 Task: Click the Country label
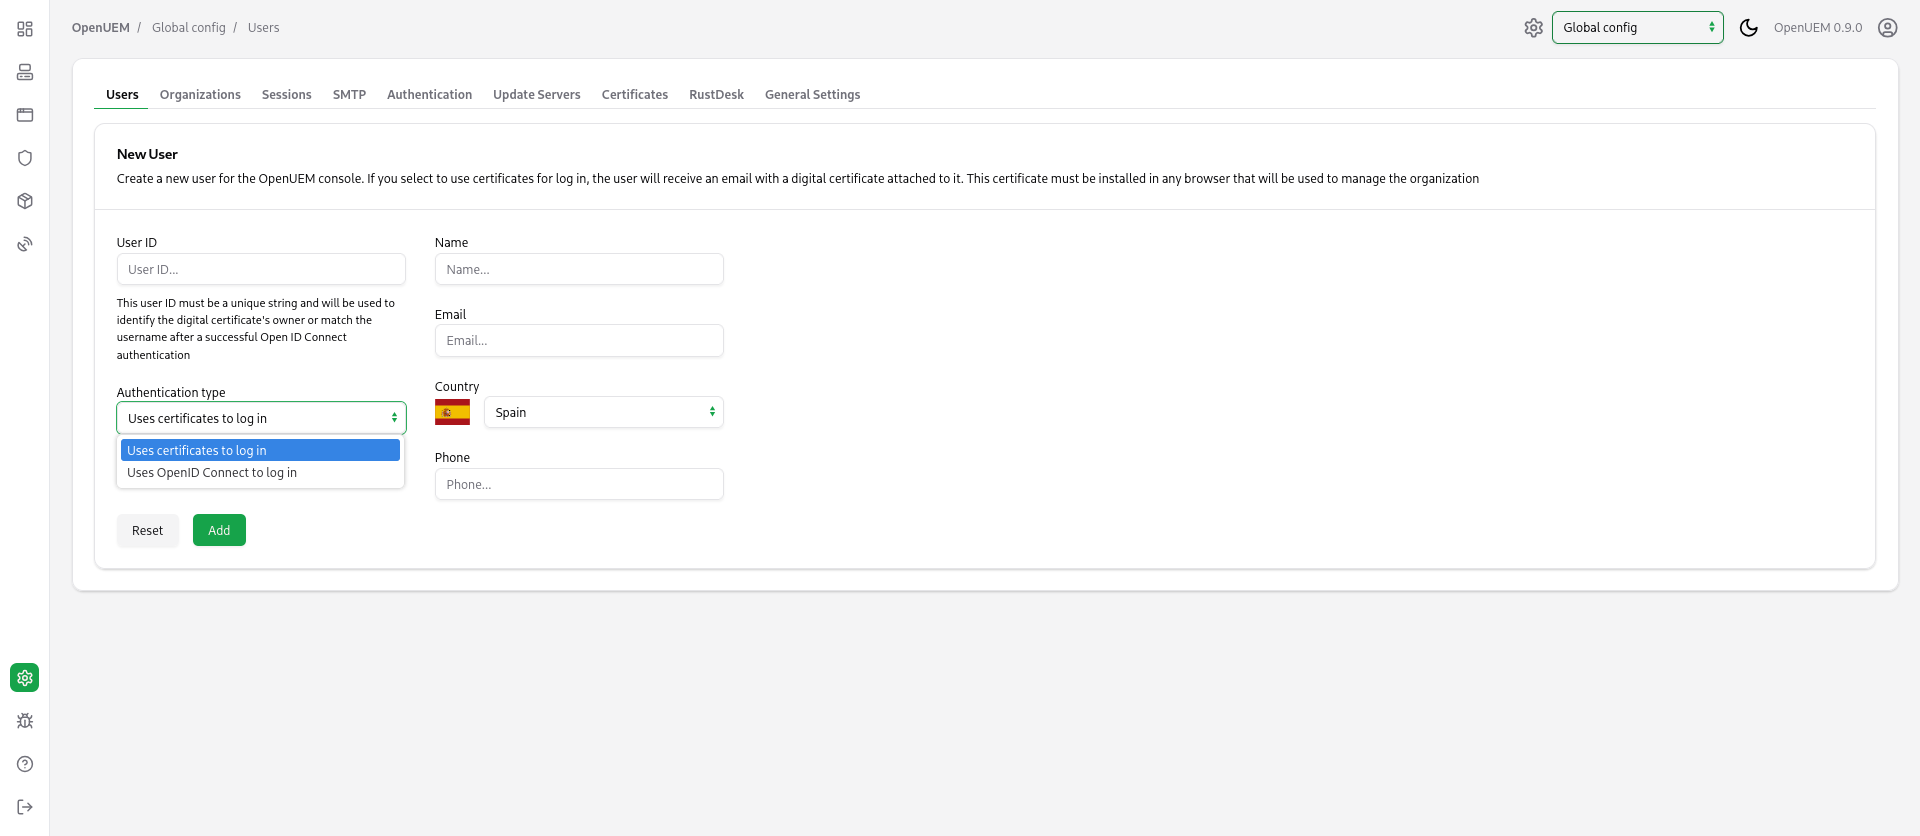tap(457, 387)
